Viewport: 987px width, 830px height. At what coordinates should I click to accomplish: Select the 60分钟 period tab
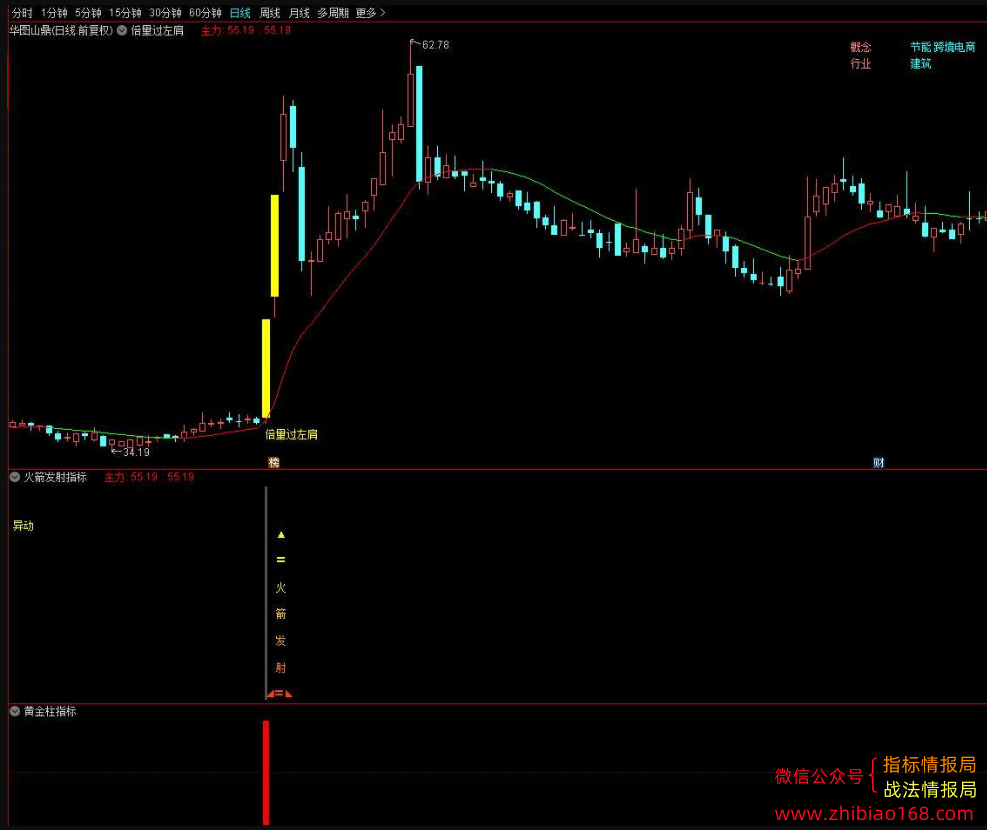[205, 13]
